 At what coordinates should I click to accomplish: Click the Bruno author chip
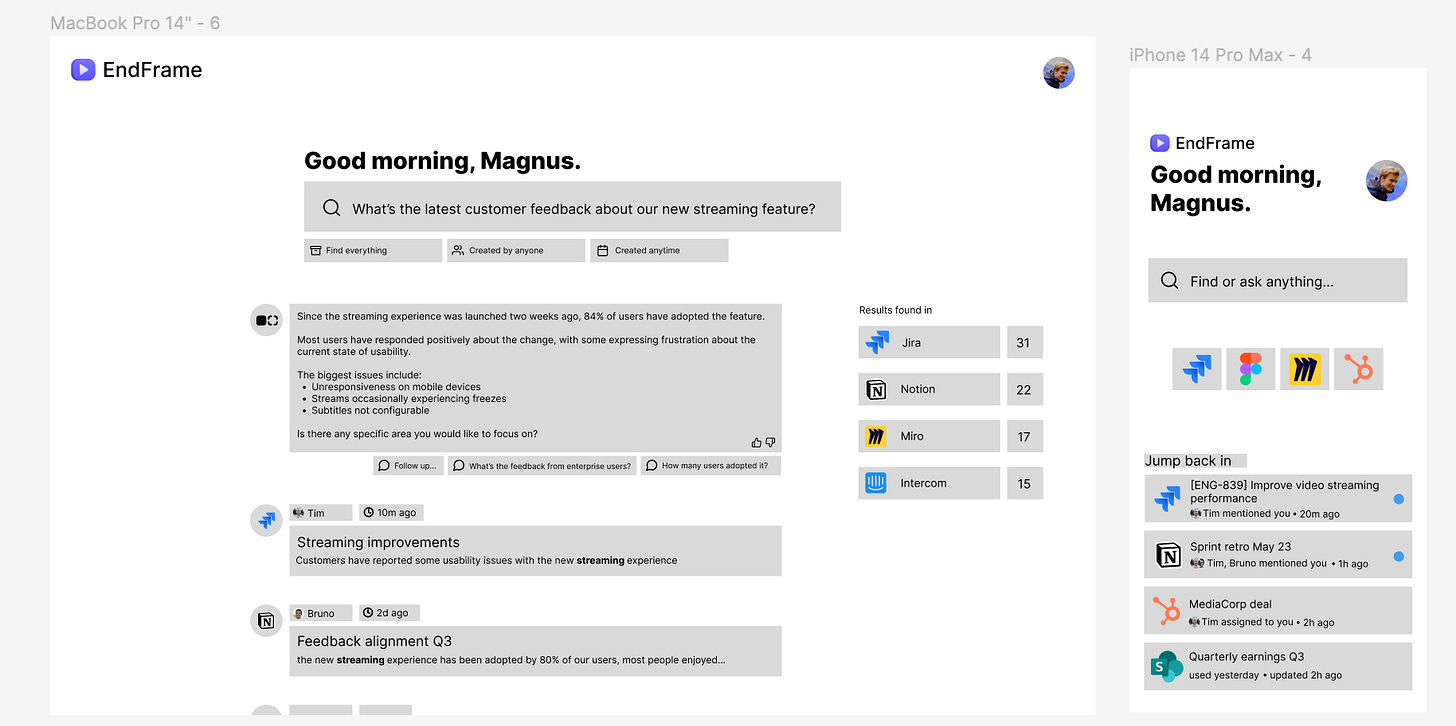pyautogui.click(x=321, y=613)
